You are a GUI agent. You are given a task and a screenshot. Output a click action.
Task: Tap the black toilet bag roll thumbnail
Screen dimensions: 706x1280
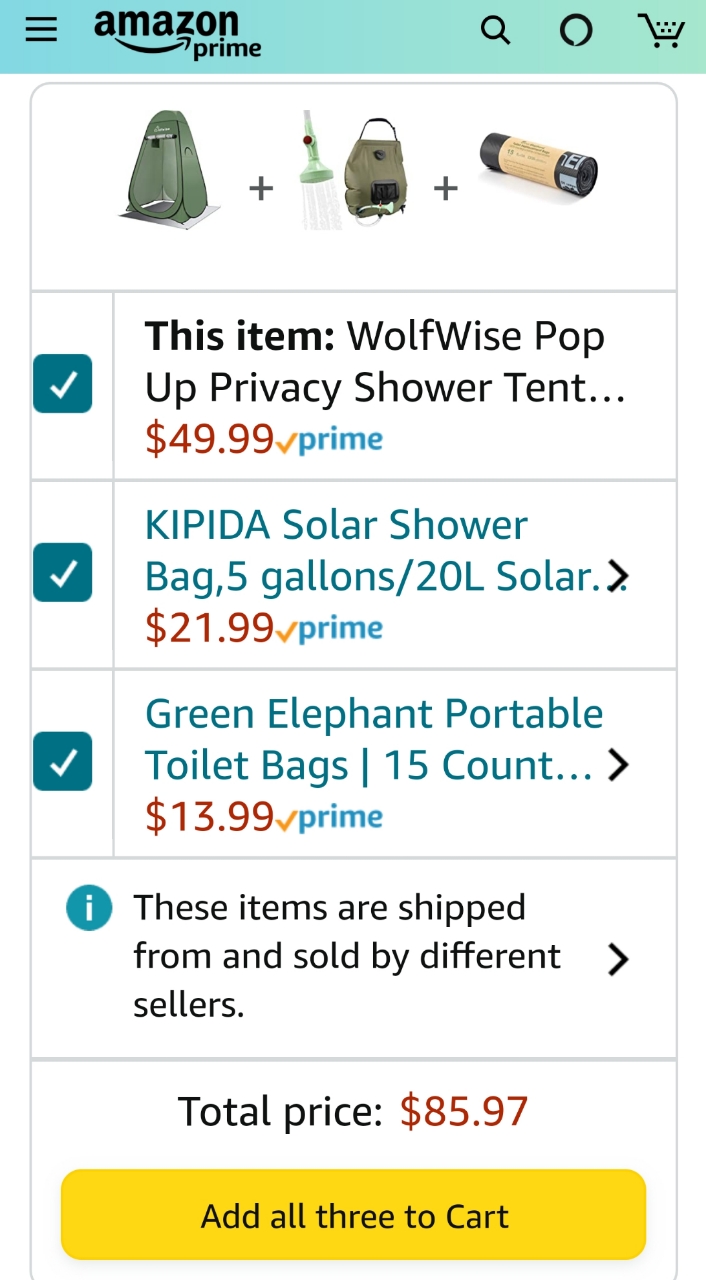[x=538, y=163]
